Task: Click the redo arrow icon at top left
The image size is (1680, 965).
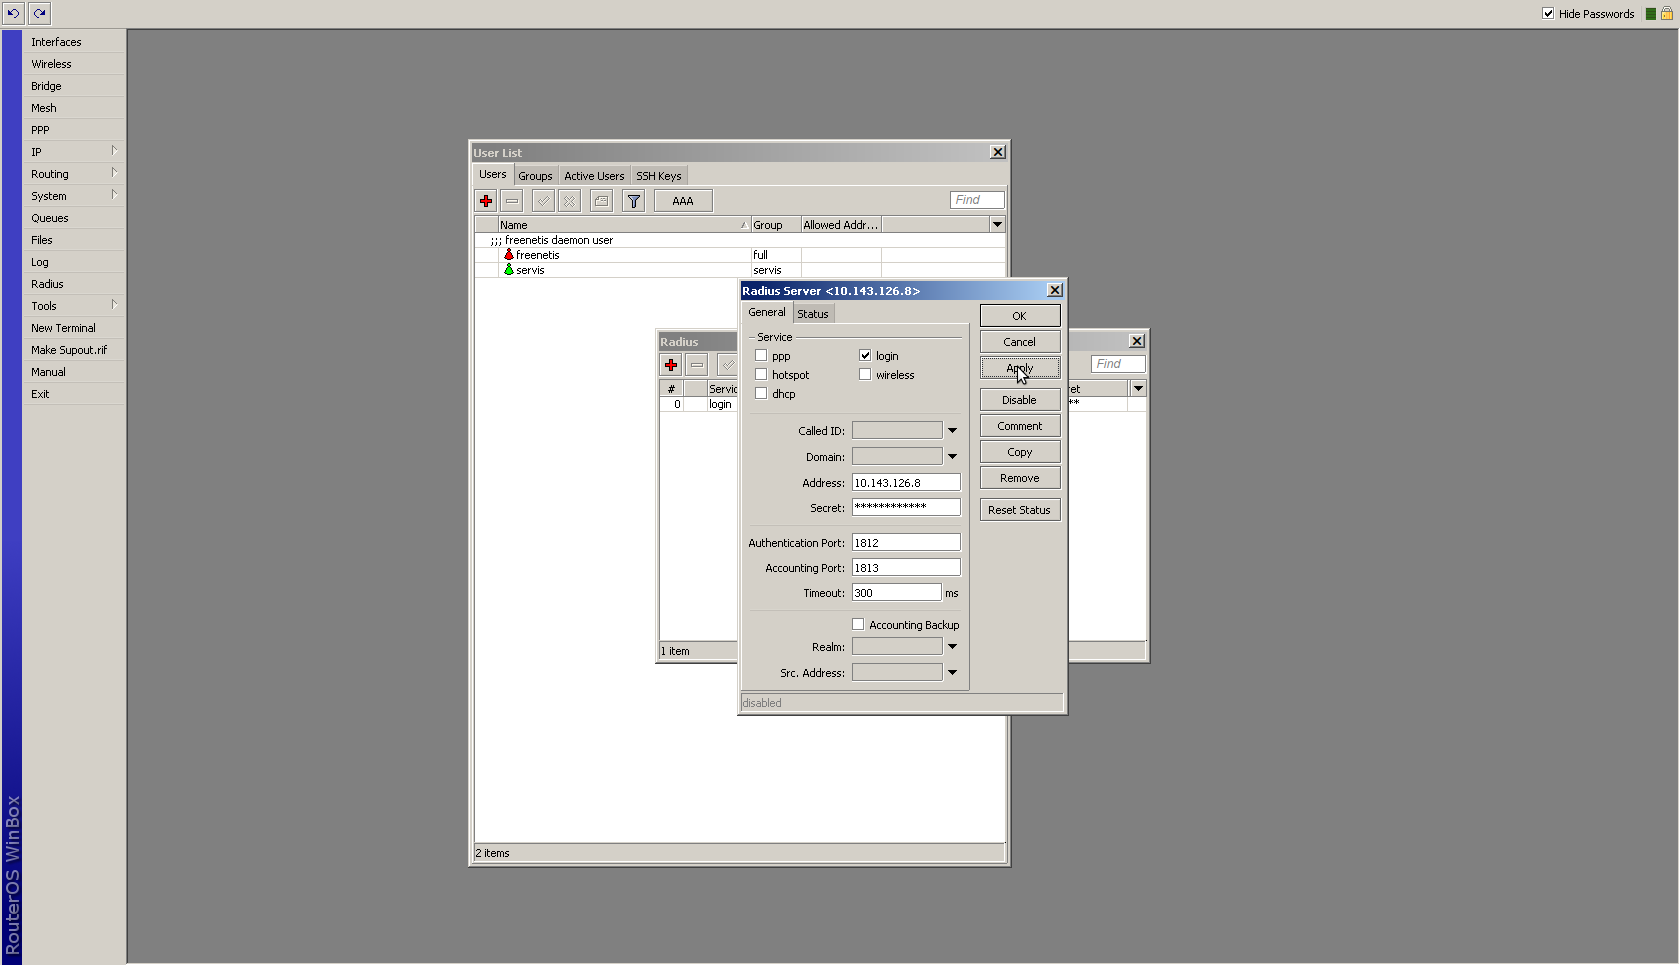Action: point(39,13)
